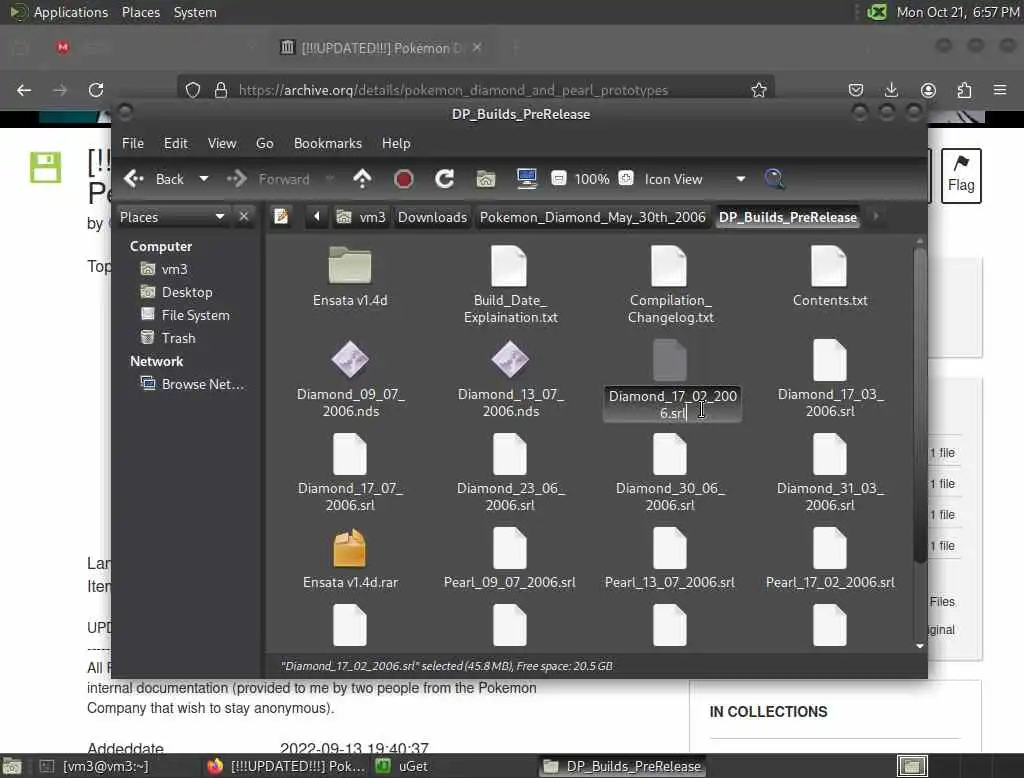The image size is (1024, 778).
Task: Open the Computer location icon in toolbar
Action: point(526,179)
